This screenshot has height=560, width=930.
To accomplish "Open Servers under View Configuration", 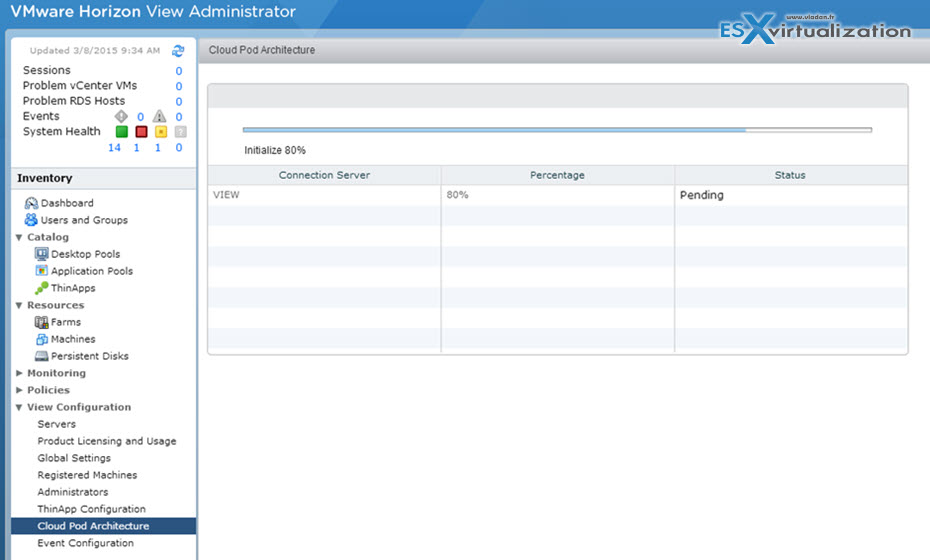I will coord(56,424).
